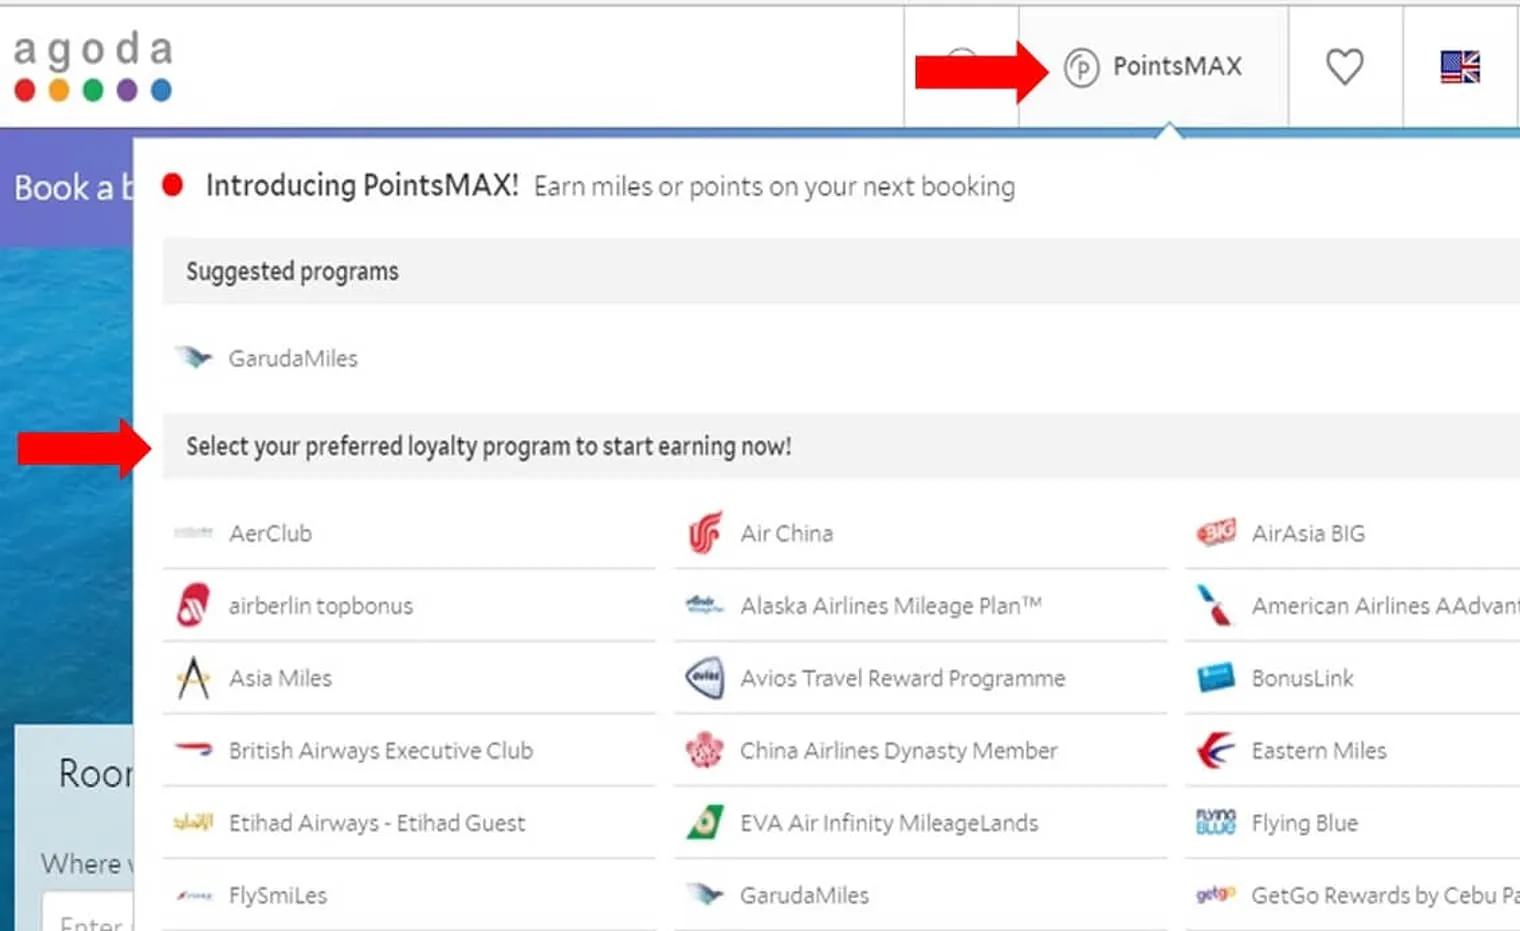Select Avios Travel Reward Programme
This screenshot has height=931, width=1520.
point(902,678)
